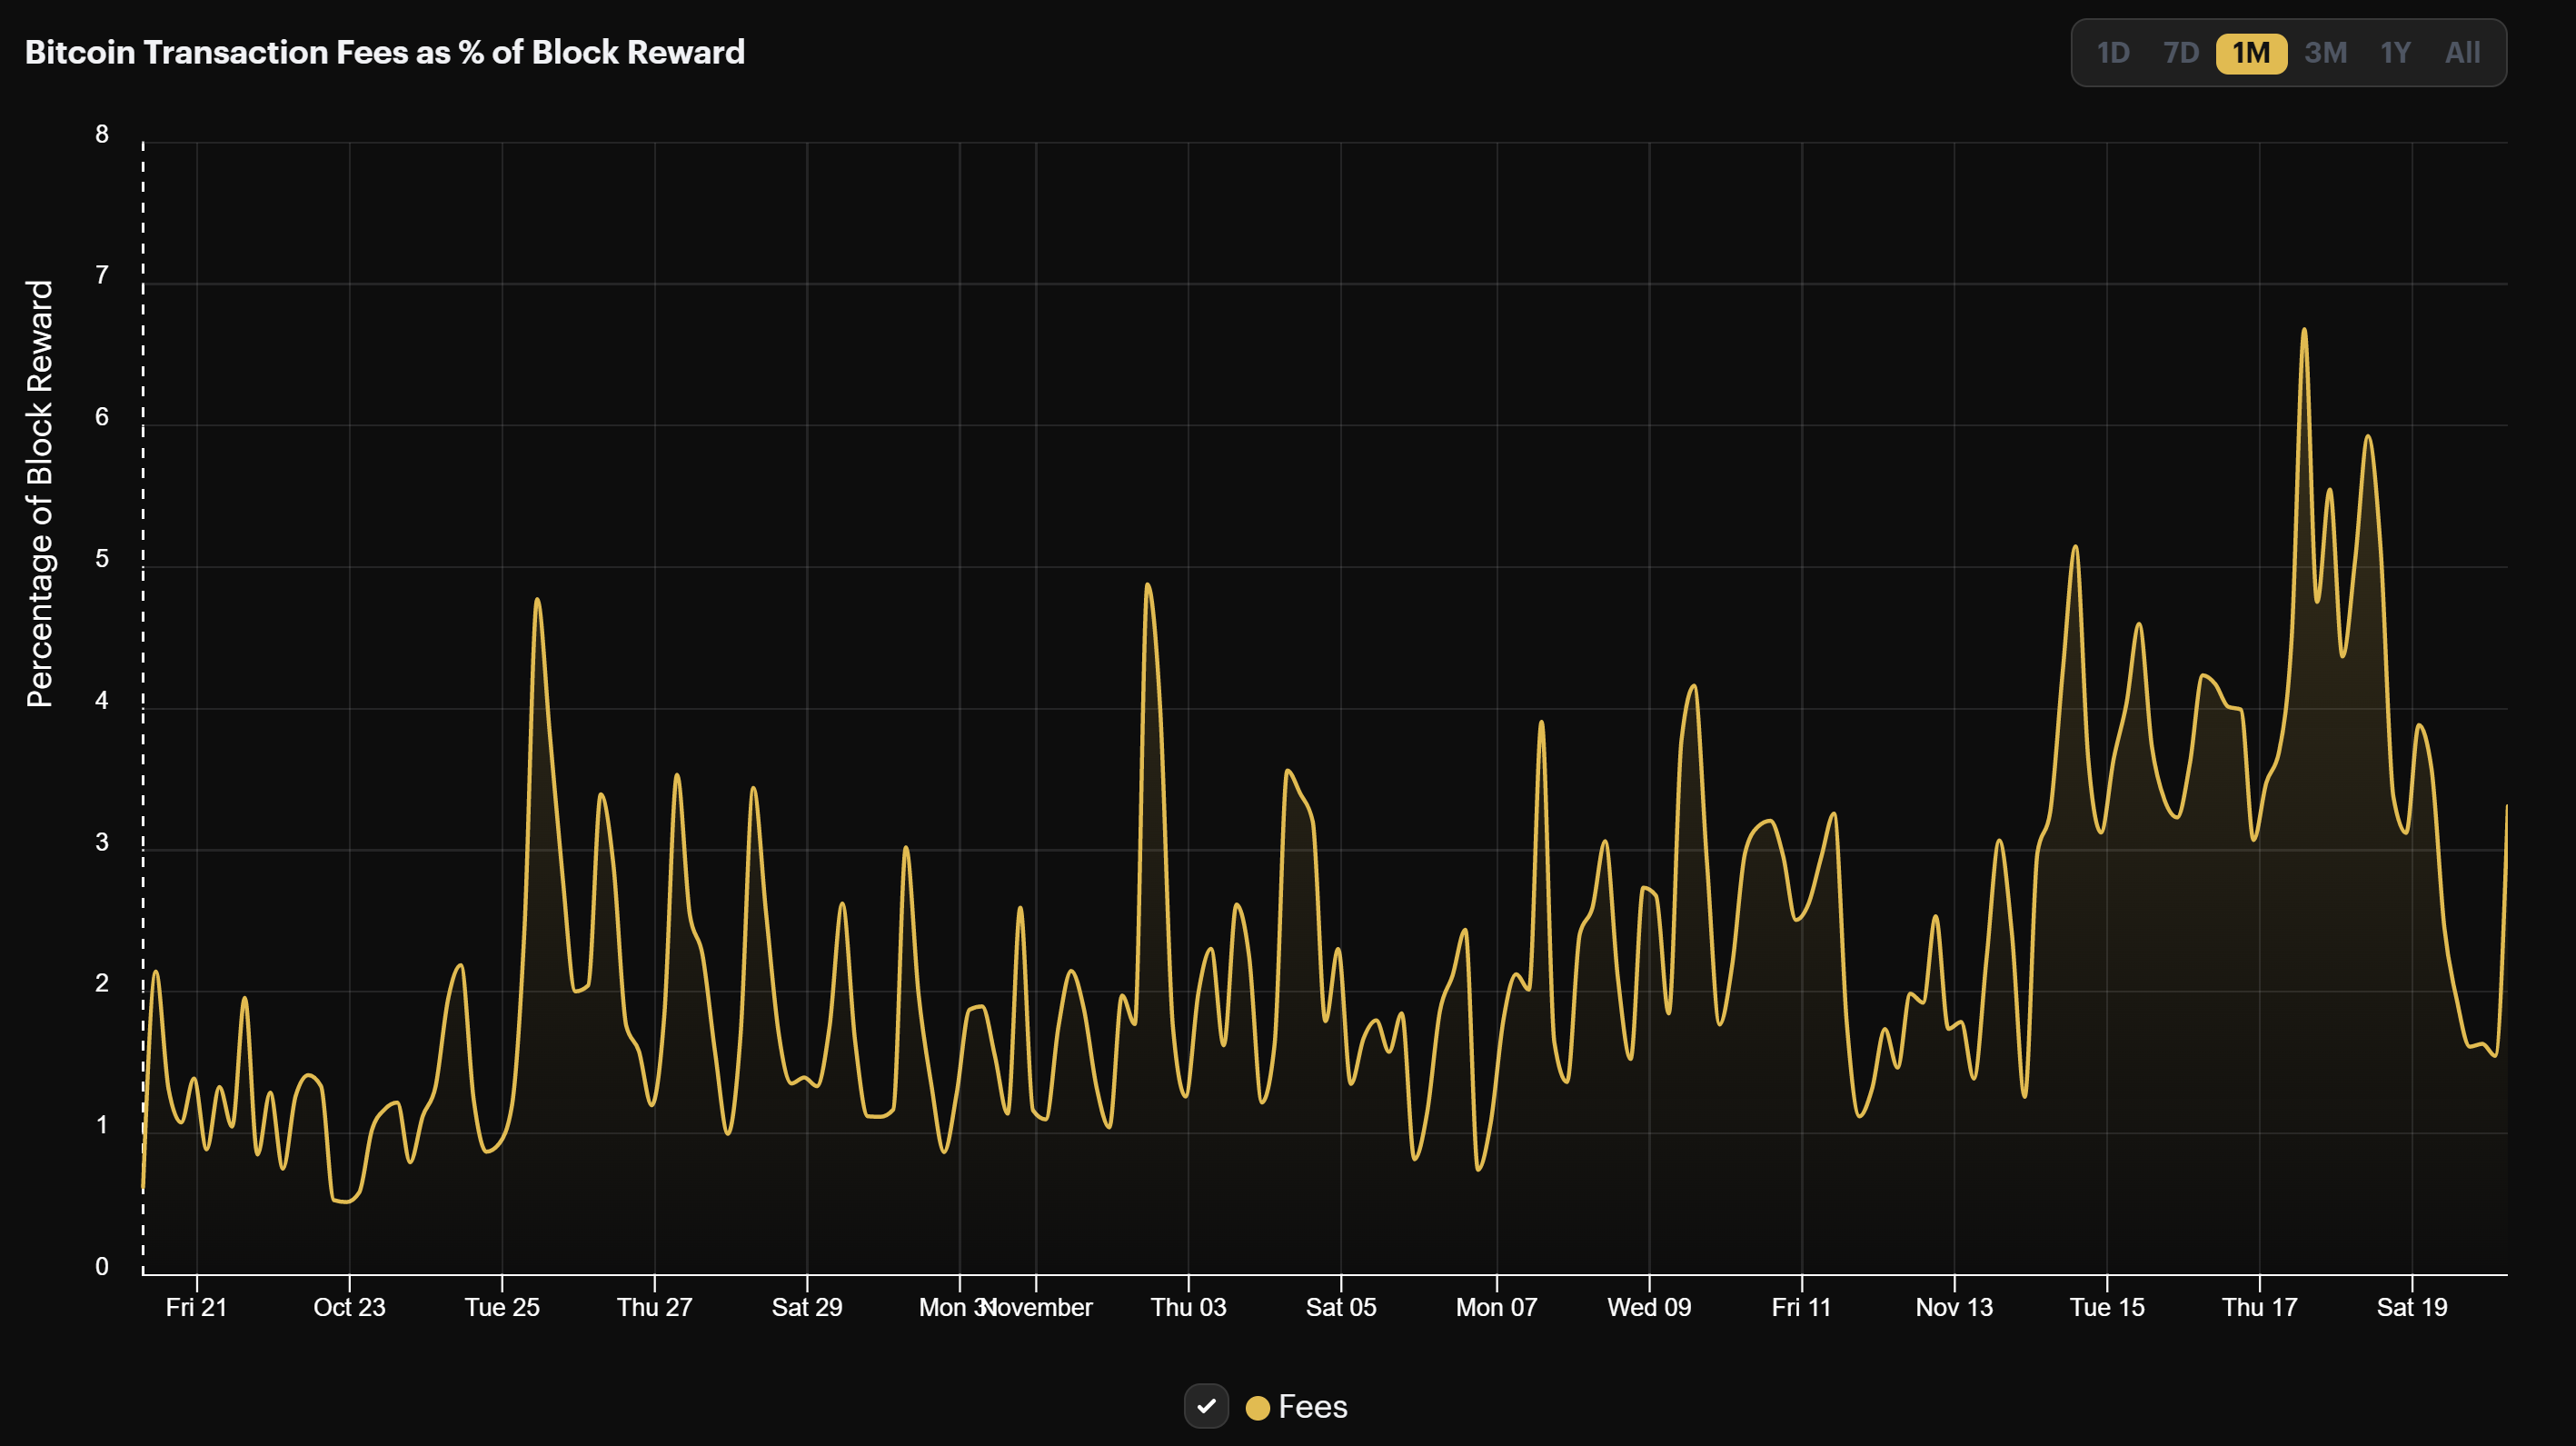Viewport: 2576px width, 1446px height.
Task: Show all-time data via the All button
Action: point(2463,52)
